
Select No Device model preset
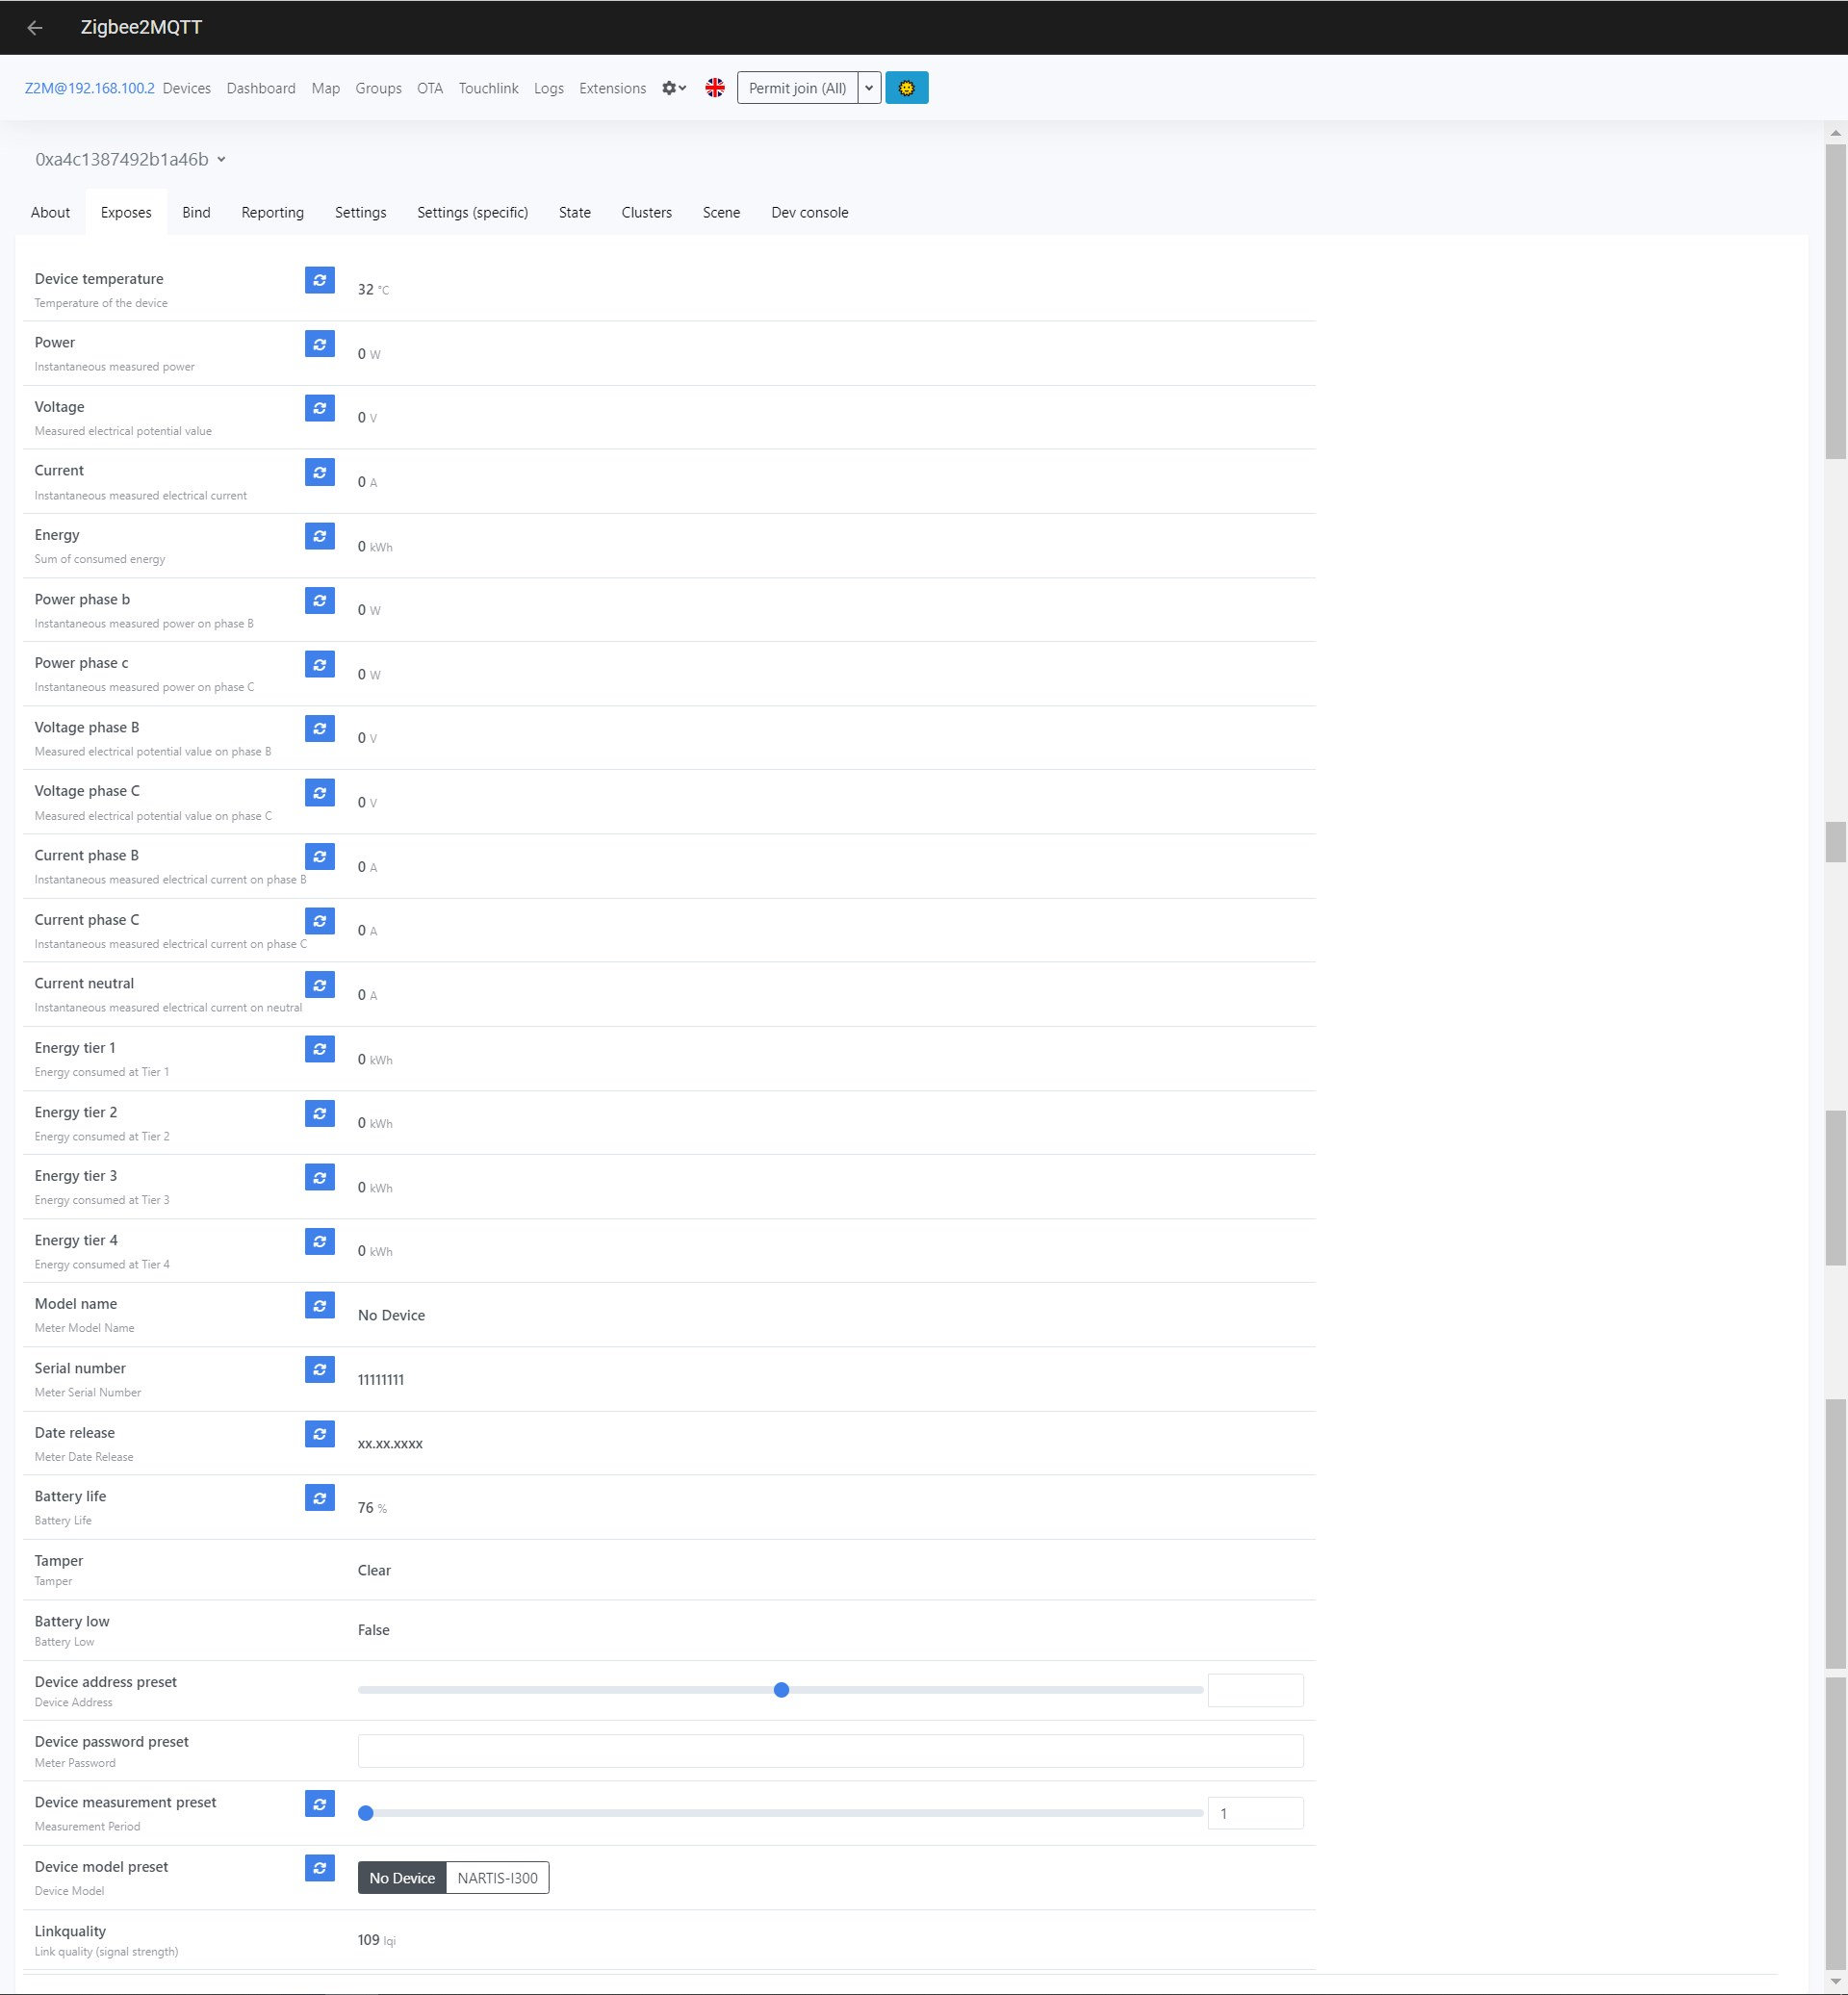click(x=402, y=1878)
